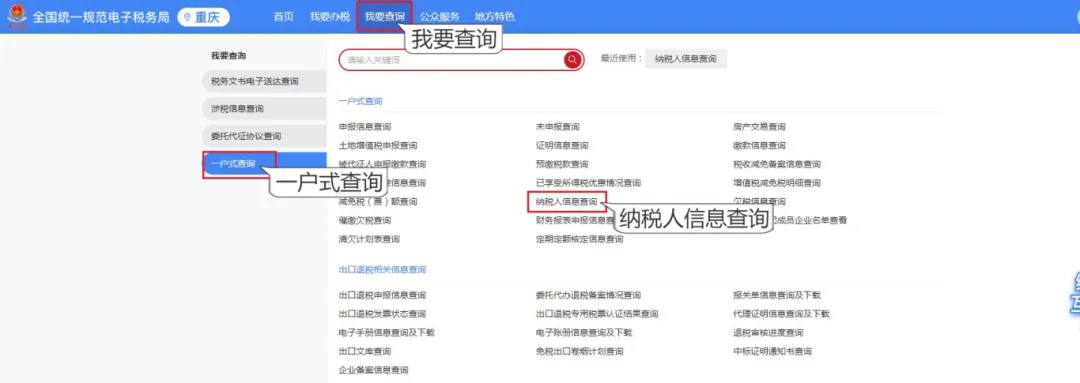Select 委托代征协议查询 in sidebar
The image size is (1080, 383).
coord(263,136)
